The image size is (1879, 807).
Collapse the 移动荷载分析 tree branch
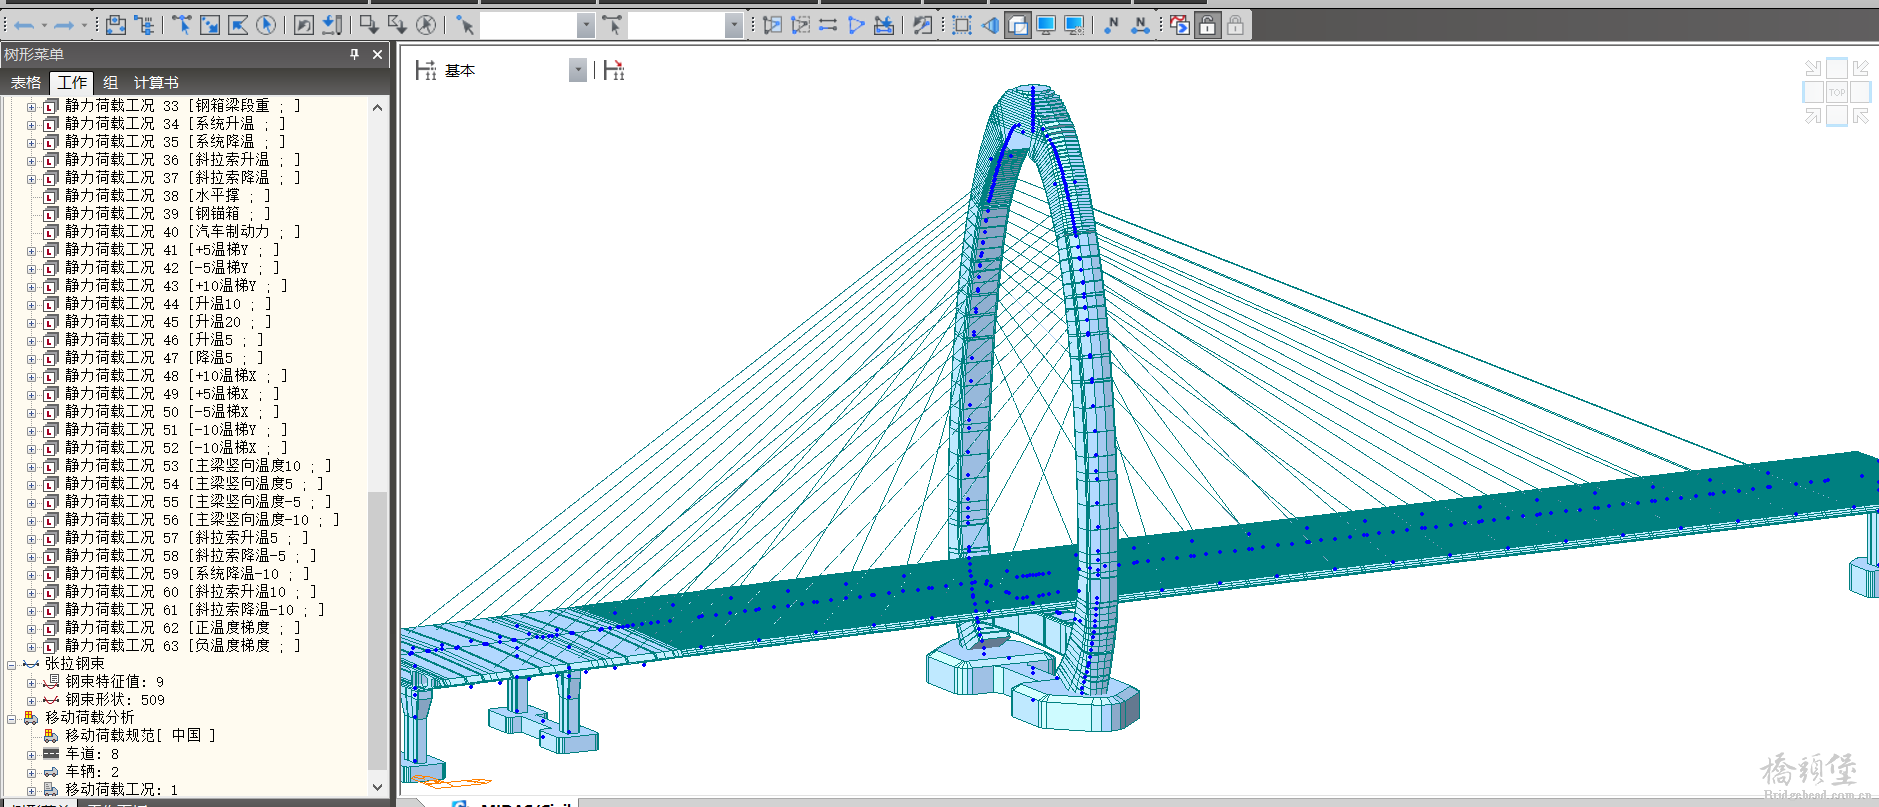12,718
